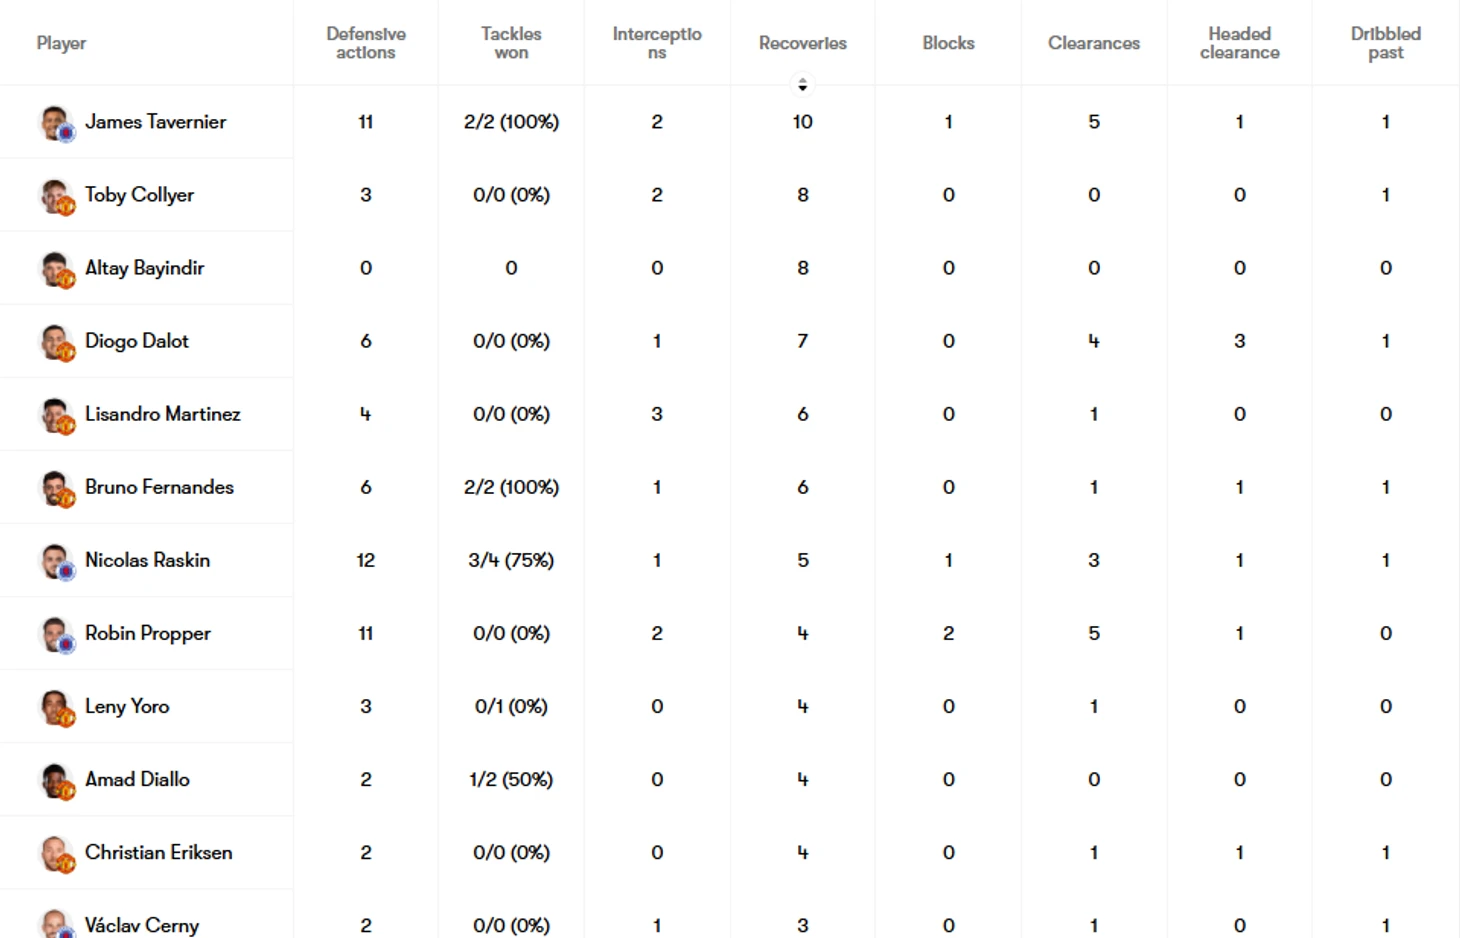Screen dimensions: 1460x938
Task: Select Diogo Dalot's avatar icon
Action: tap(56, 342)
